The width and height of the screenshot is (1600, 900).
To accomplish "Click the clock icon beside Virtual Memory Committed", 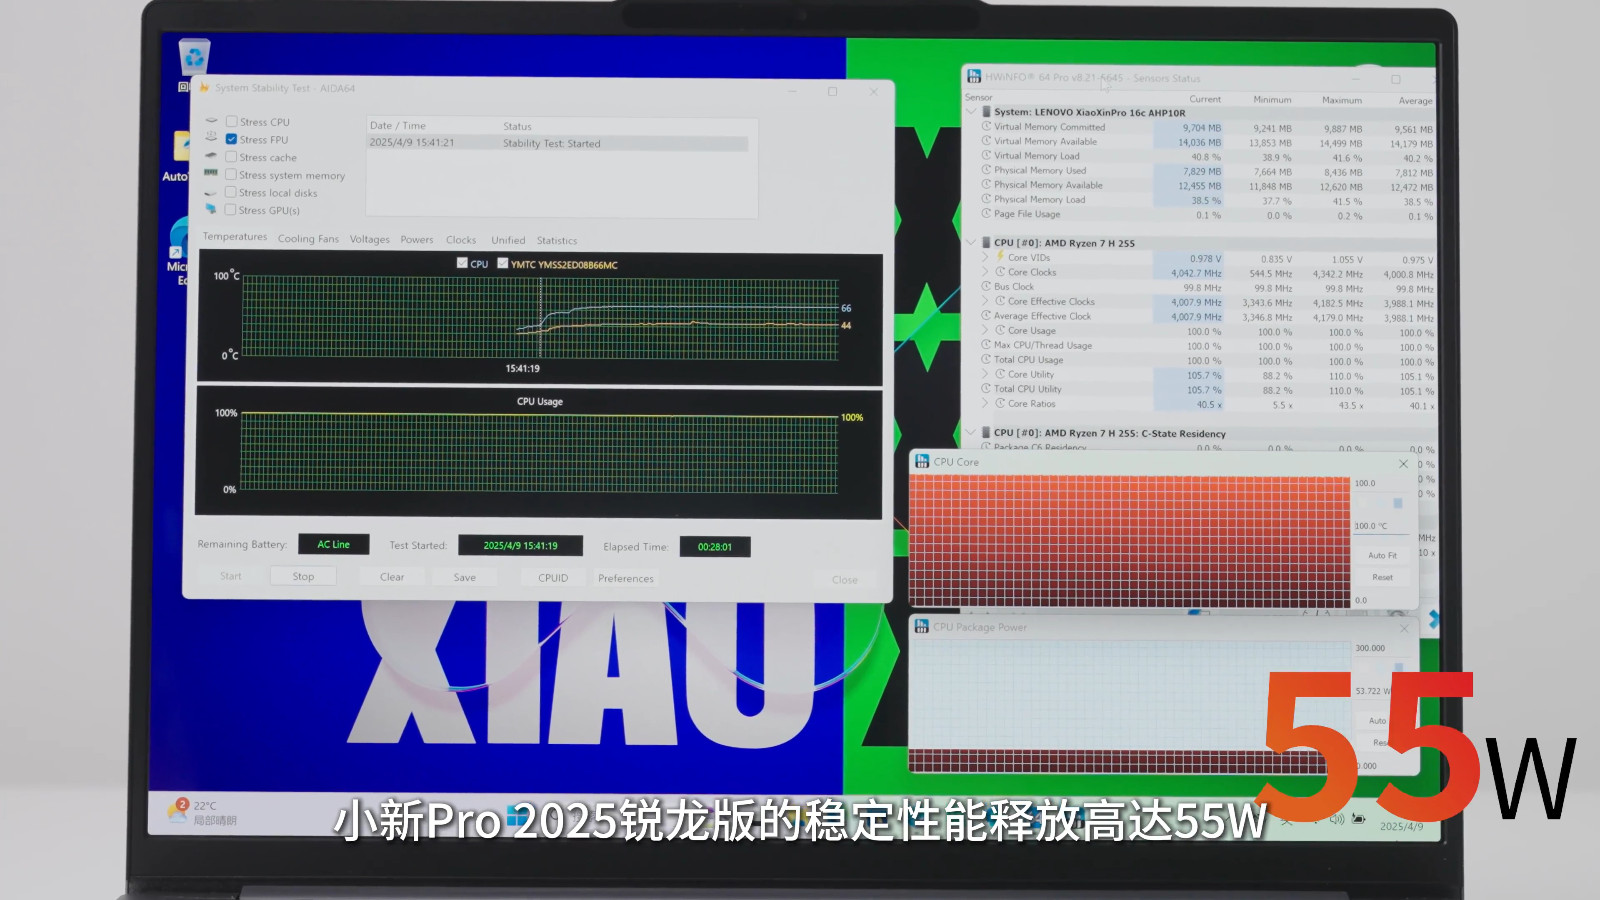I will tap(986, 127).
